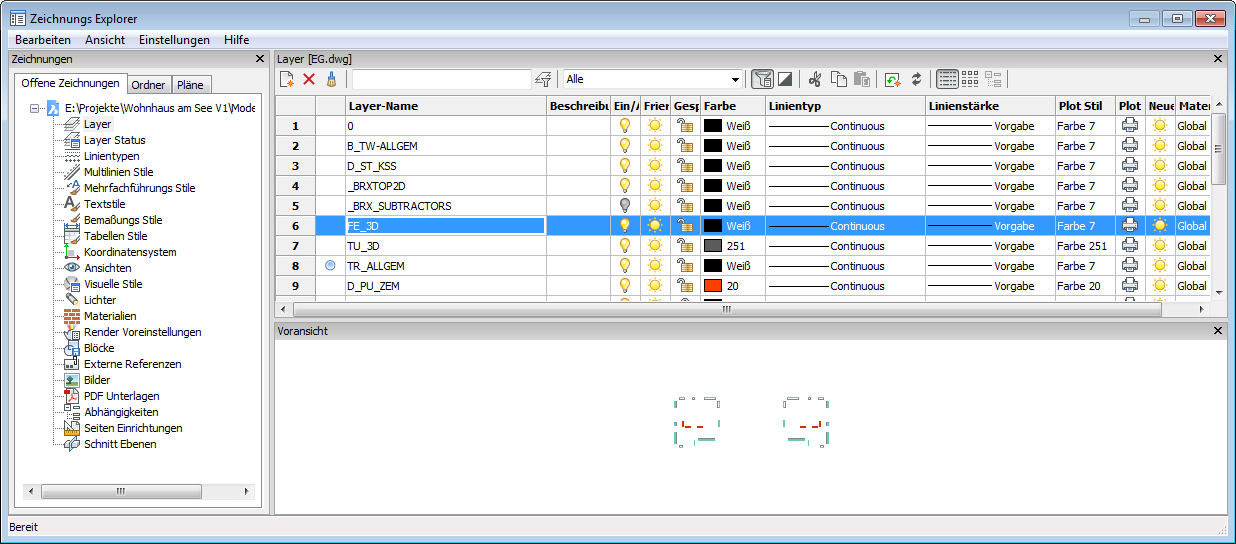Screen dimensions: 1236x544
Task: Click the layer search input field
Action: [x=441, y=79]
